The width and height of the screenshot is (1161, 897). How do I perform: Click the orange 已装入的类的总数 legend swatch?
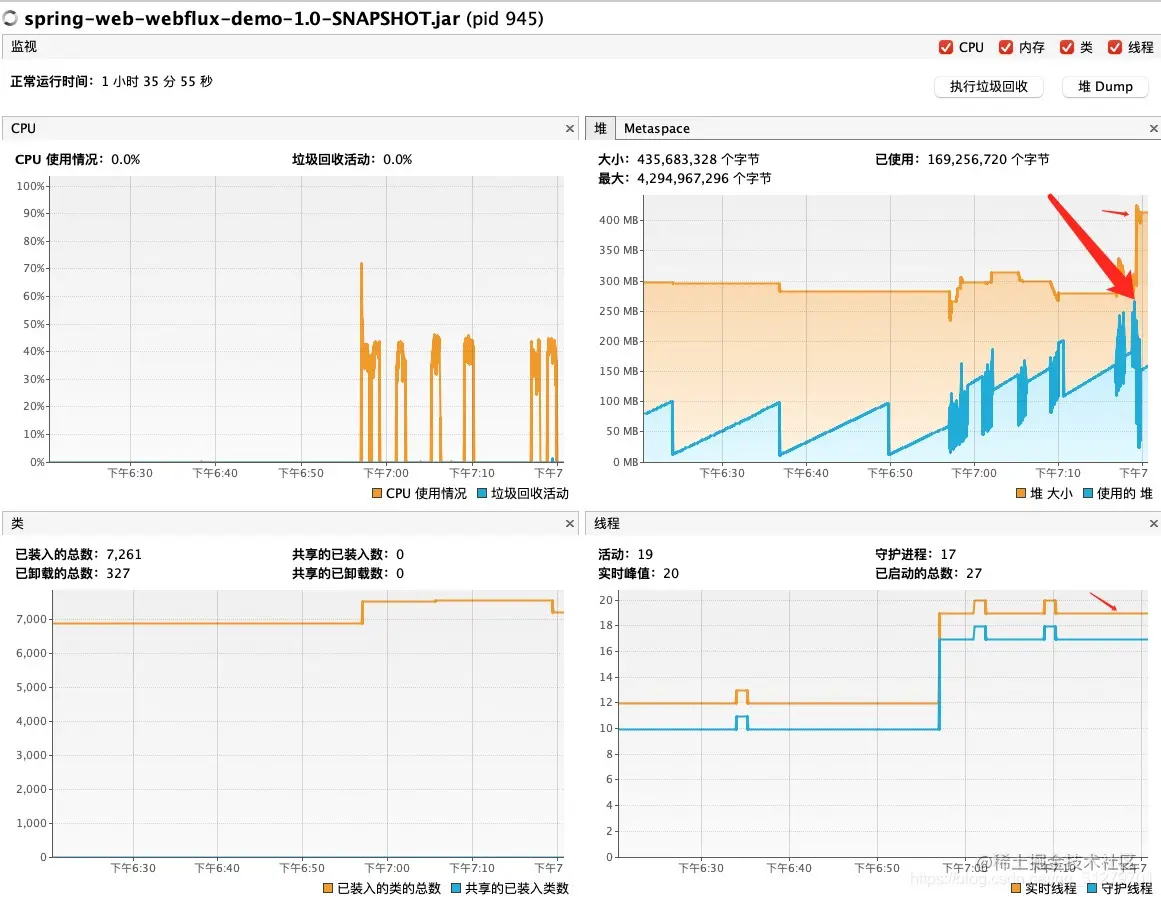328,888
